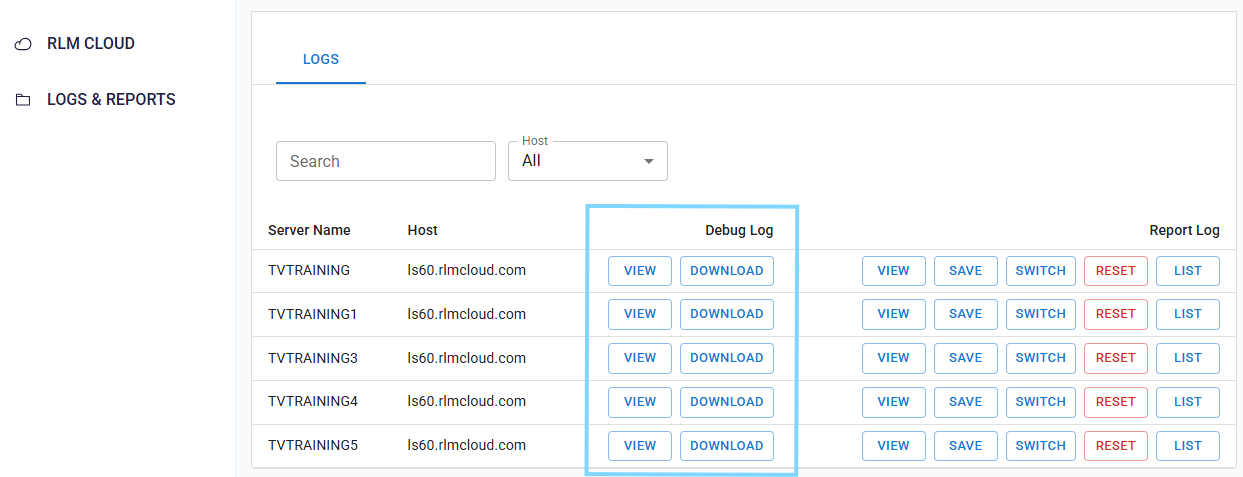1243x477 pixels.
Task: Select the TVTRAINING3 server name cell
Action: pos(313,358)
